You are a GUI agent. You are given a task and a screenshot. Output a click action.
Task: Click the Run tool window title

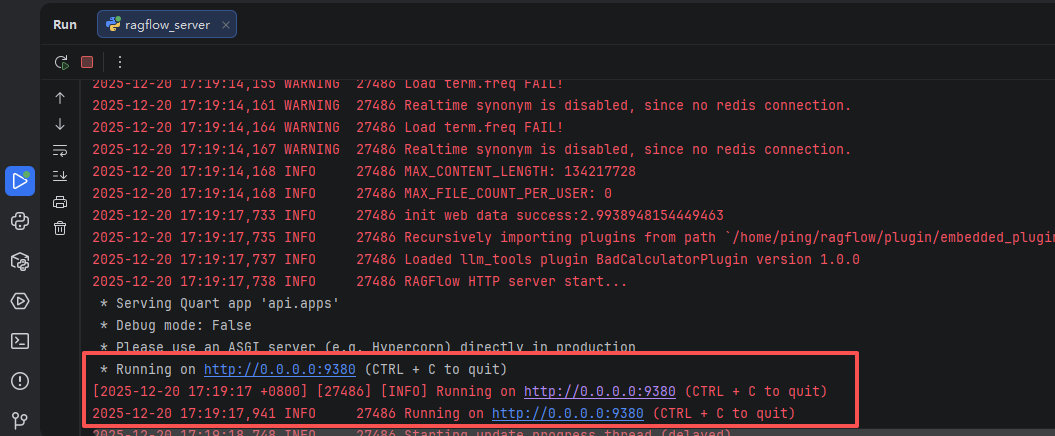pyautogui.click(x=65, y=25)
